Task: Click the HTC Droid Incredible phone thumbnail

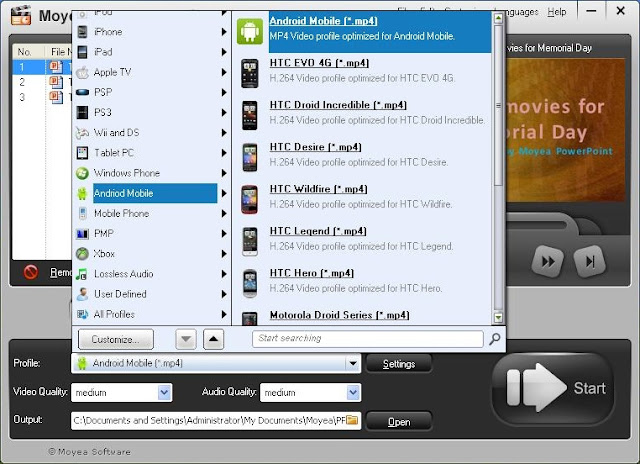Action: click(250, 115)
